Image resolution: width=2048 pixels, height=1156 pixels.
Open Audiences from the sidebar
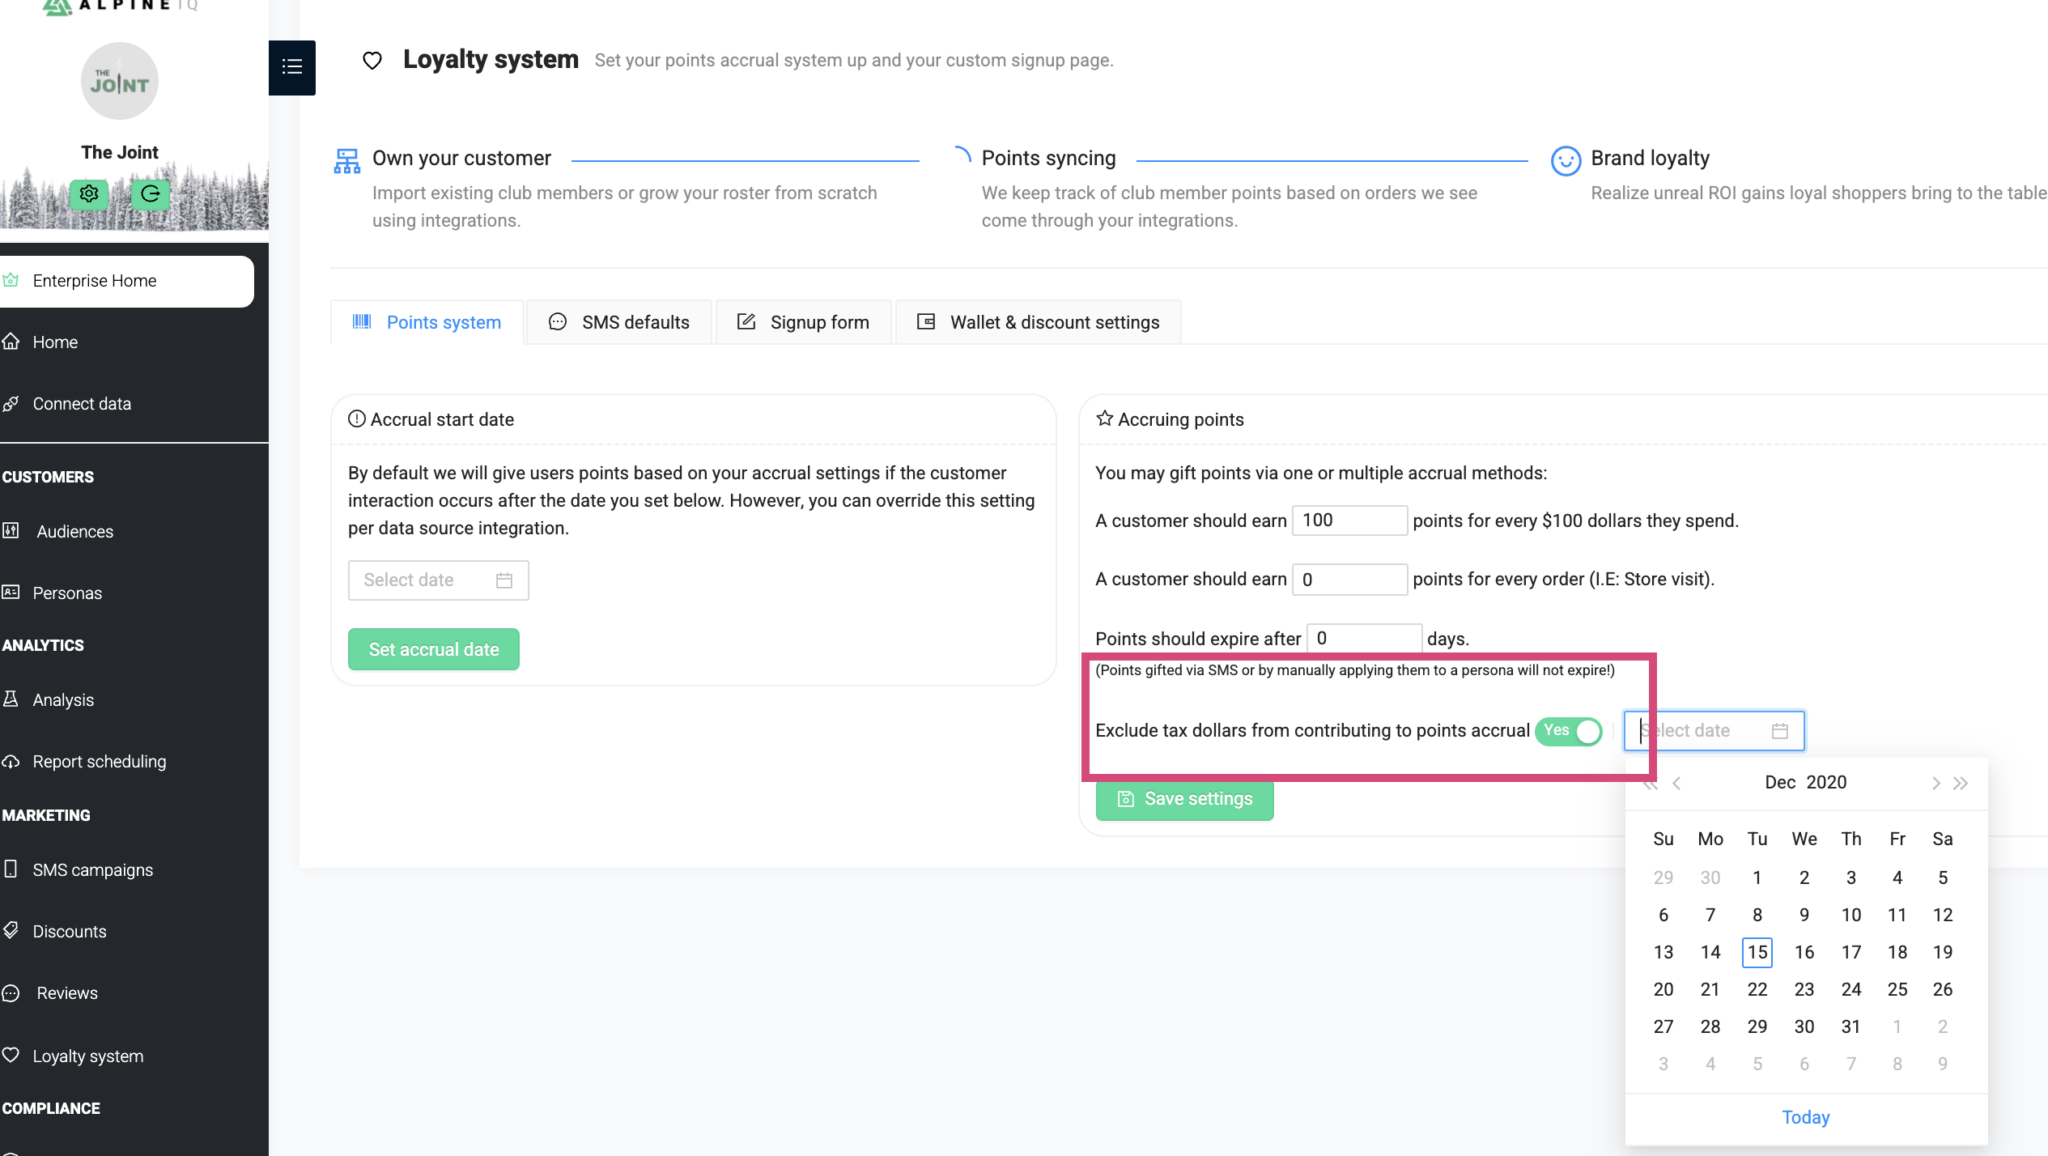[x=74, y=531]
